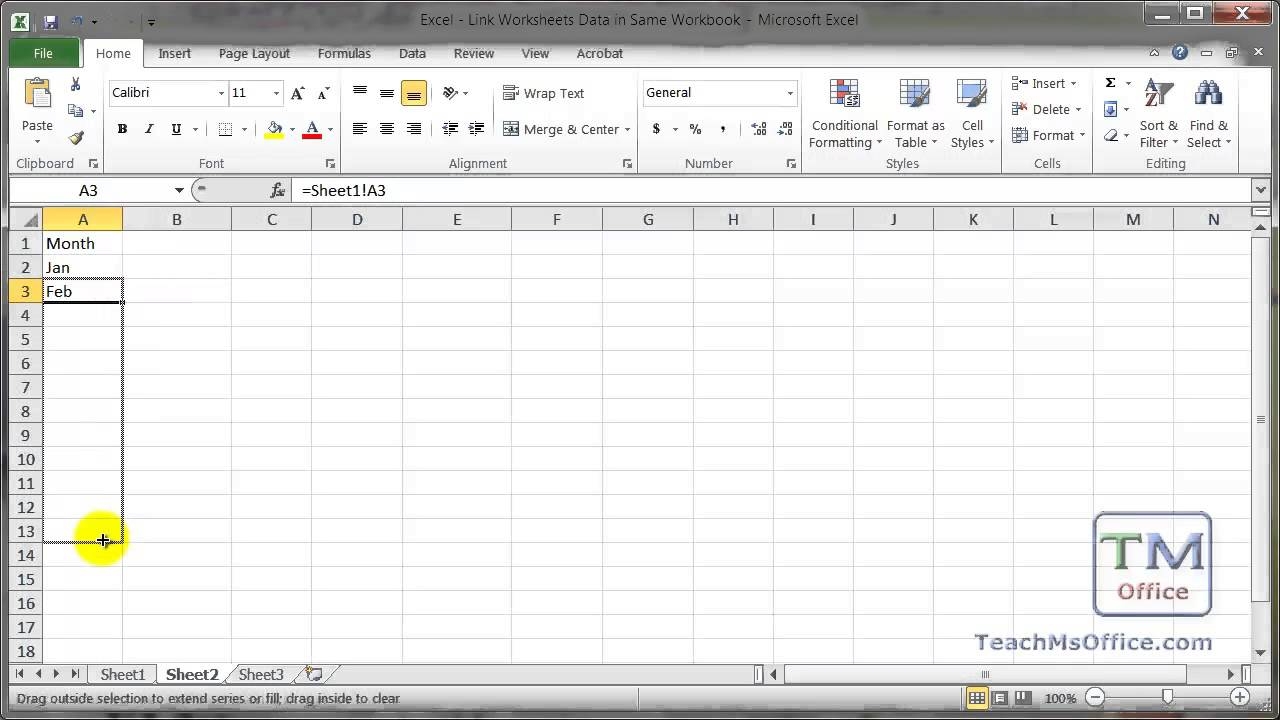
Task: Select cell A1 containing Month
Action: click(82, 243)
